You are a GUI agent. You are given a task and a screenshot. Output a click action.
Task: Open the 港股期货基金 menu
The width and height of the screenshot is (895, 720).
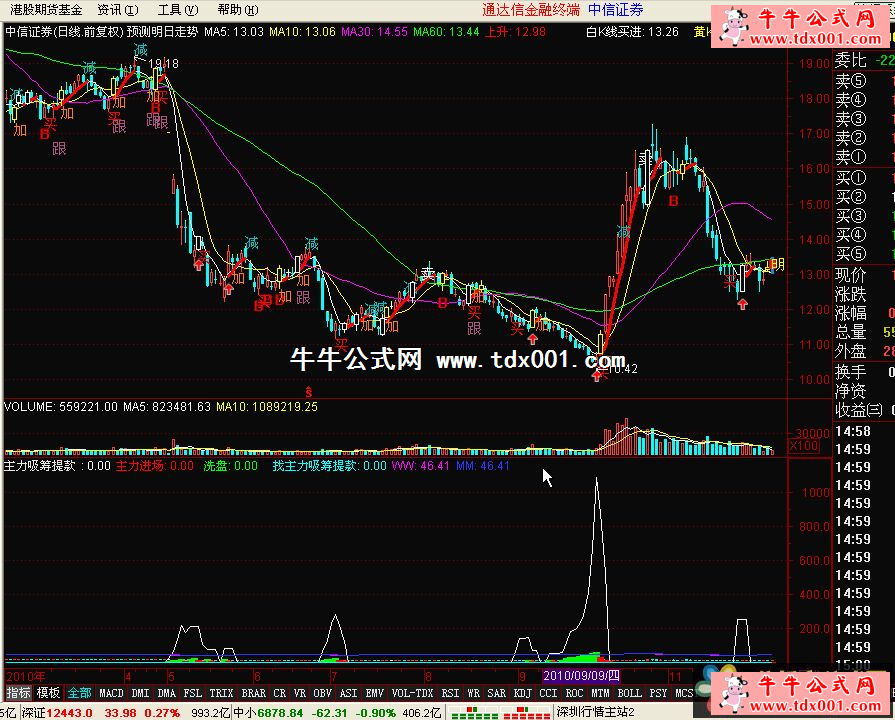click(46, 10)
